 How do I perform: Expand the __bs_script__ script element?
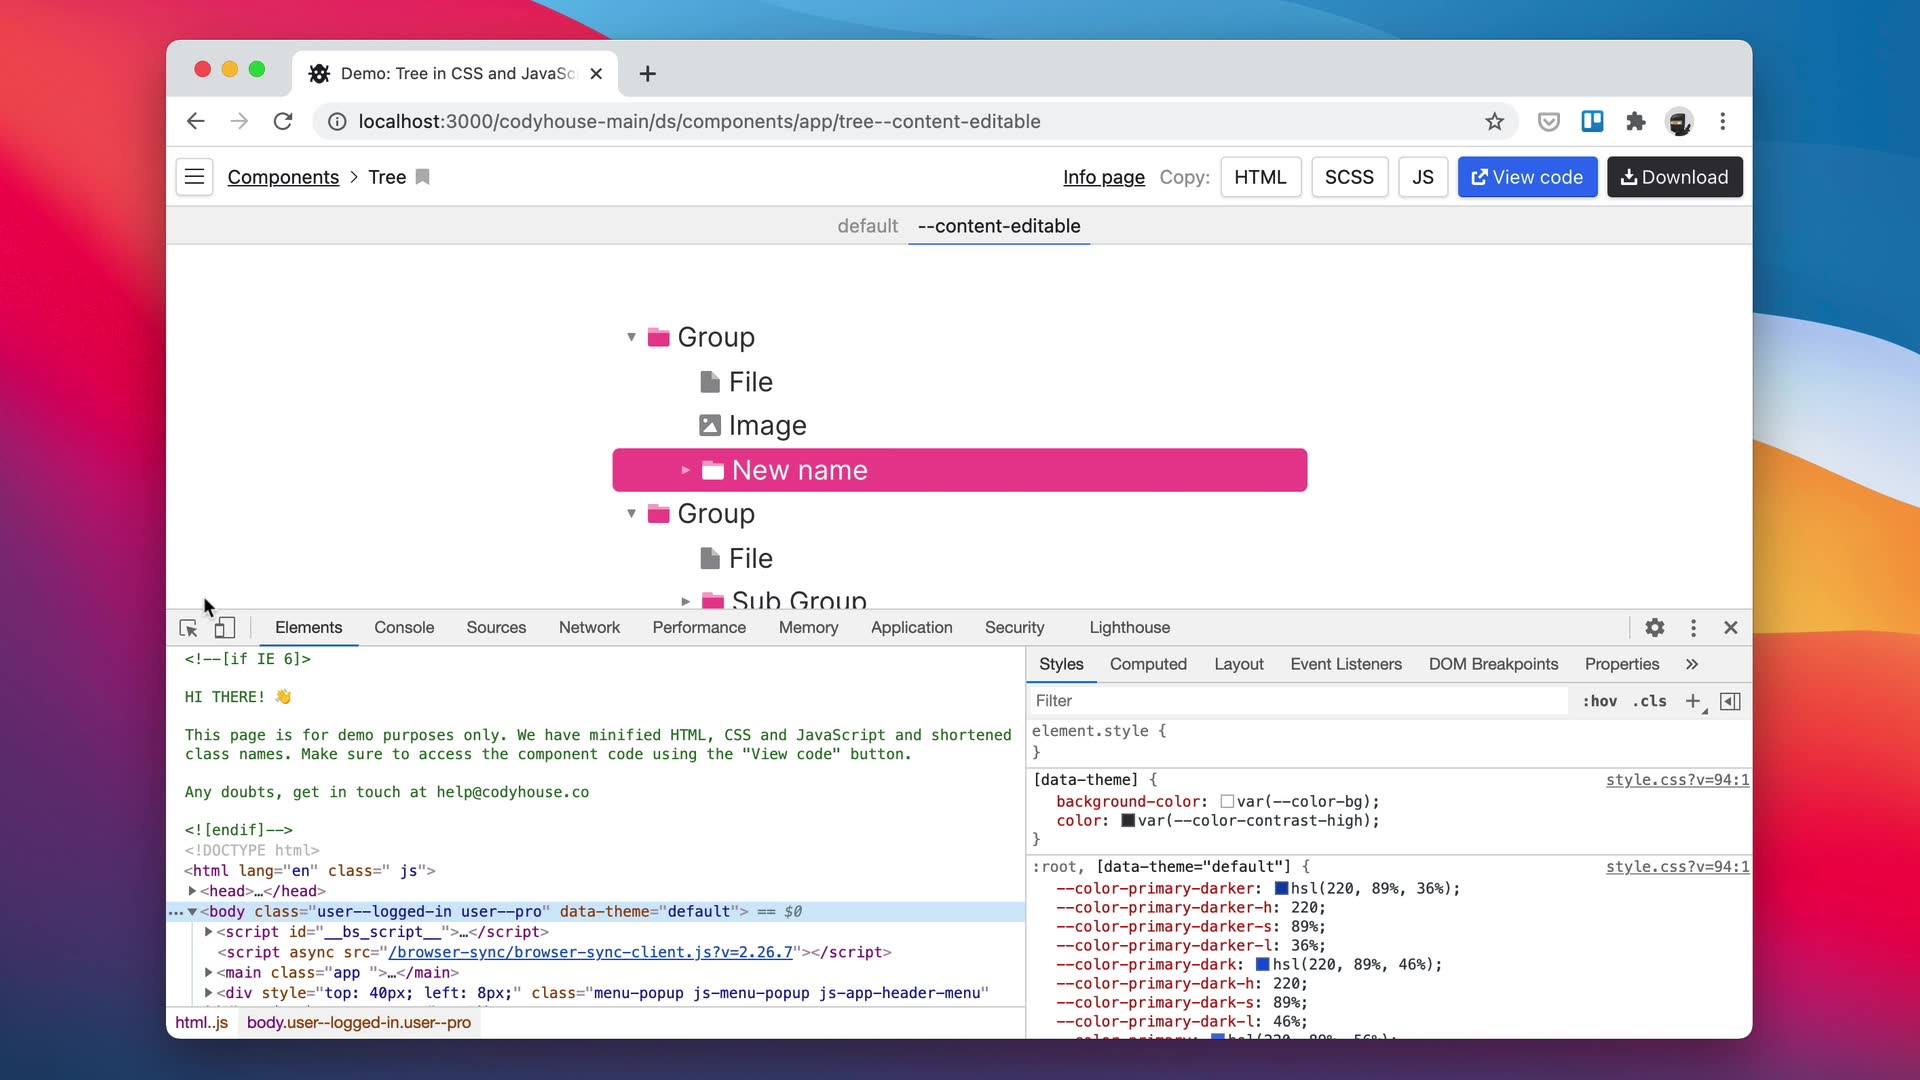coord(208,932)
